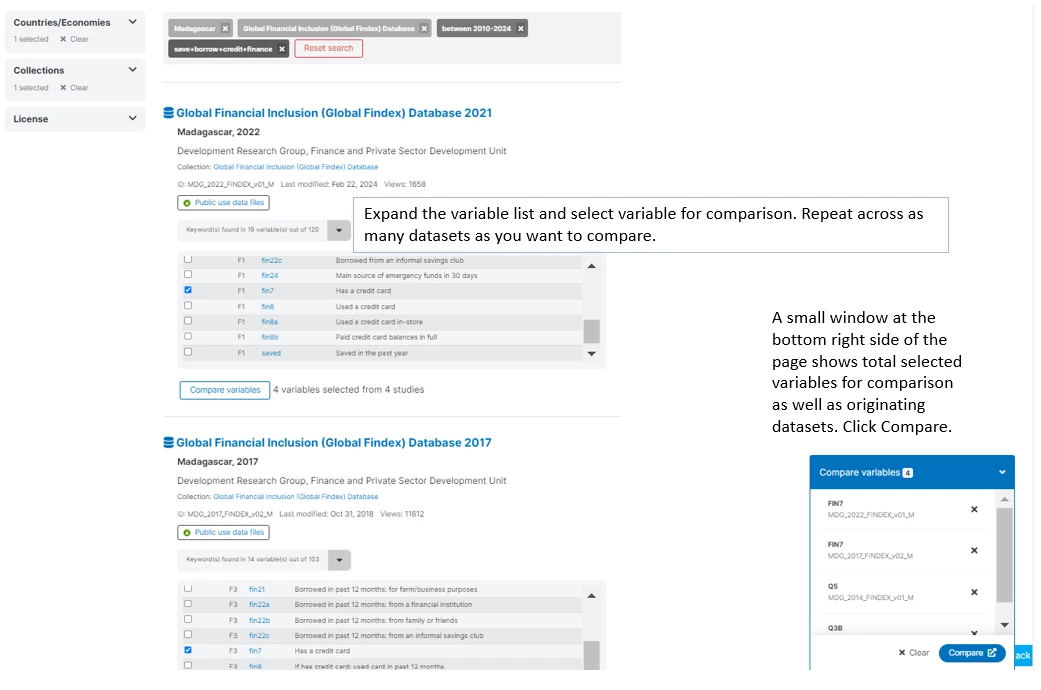Tick the fin8a credit card in-store checkbox
Screen dimensions: 1041x690
(188, 321)
